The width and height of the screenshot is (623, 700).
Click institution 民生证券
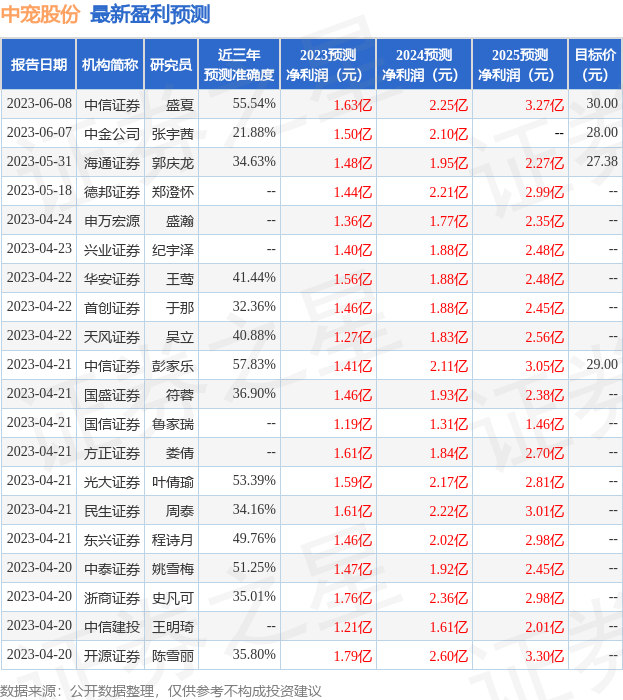click(x=112, y=511)
